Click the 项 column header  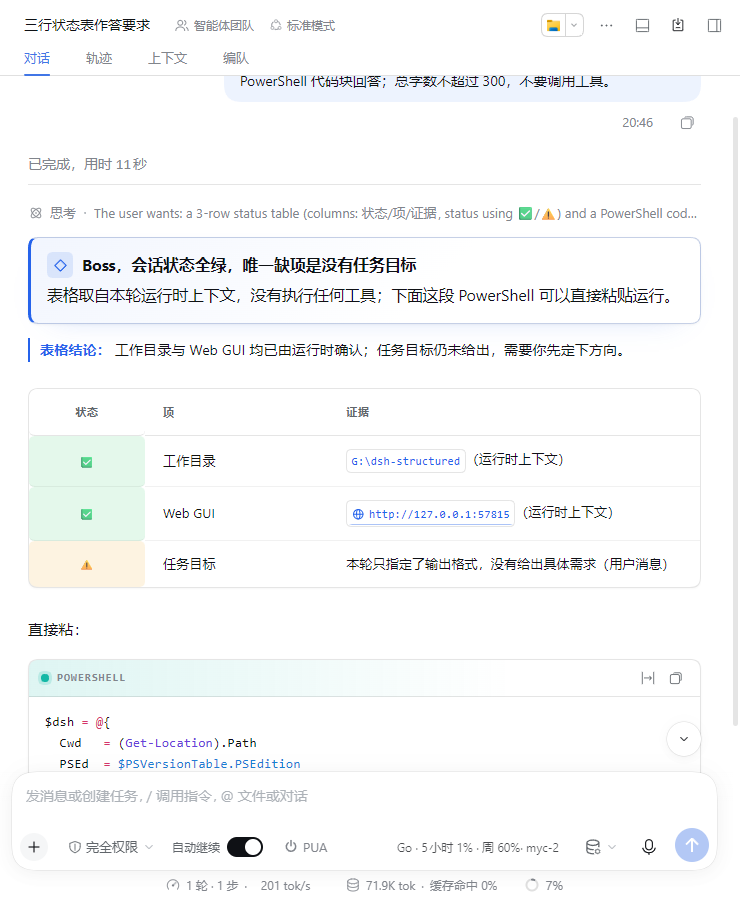pos(168,412)
